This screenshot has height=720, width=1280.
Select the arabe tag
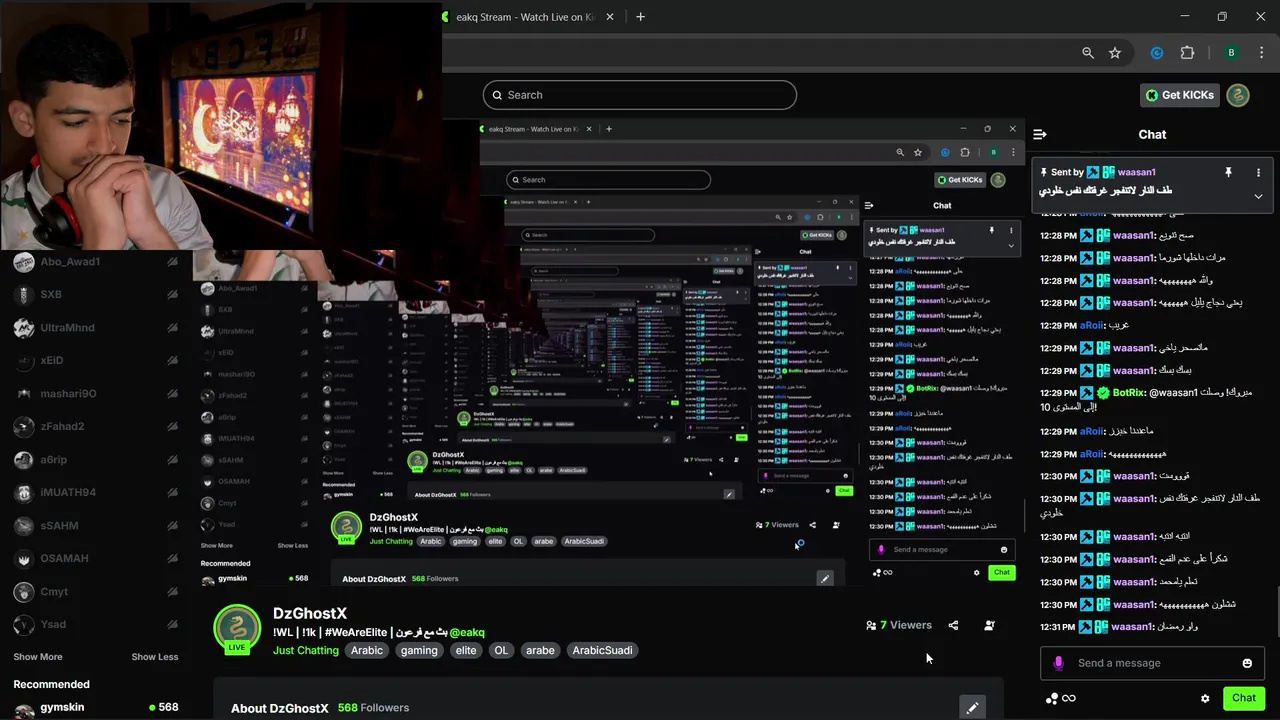[540, 650]
